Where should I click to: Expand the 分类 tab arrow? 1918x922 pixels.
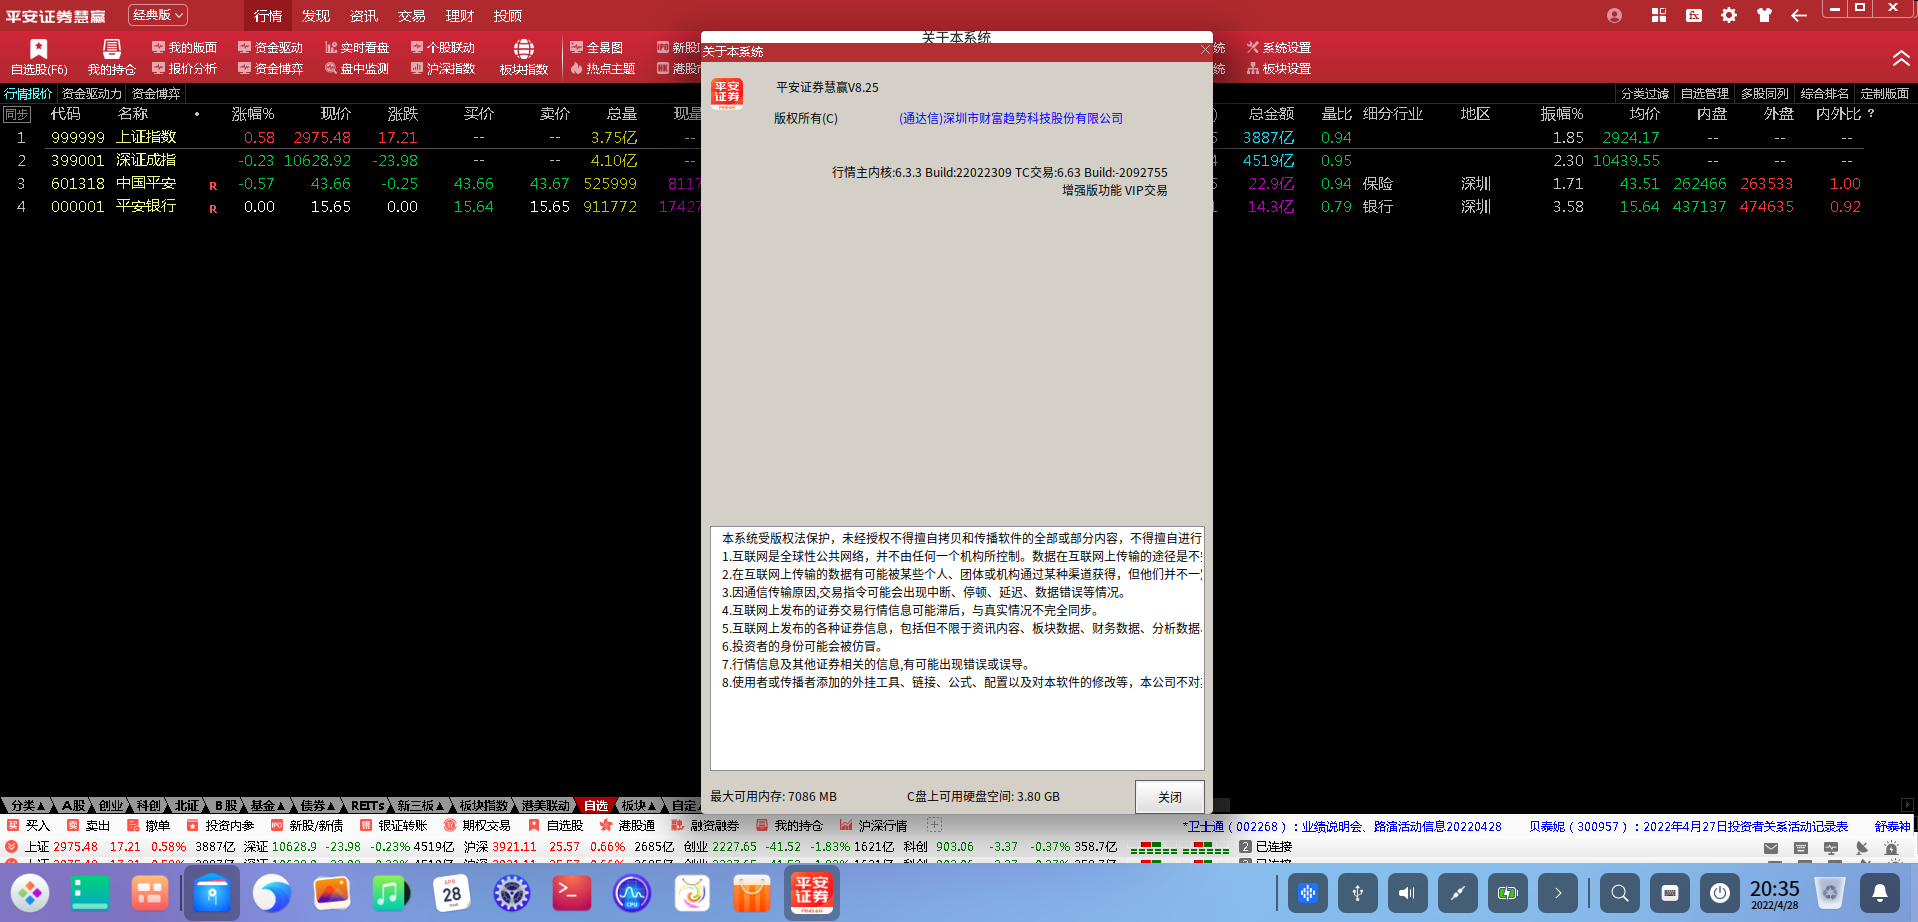point(42,804)
